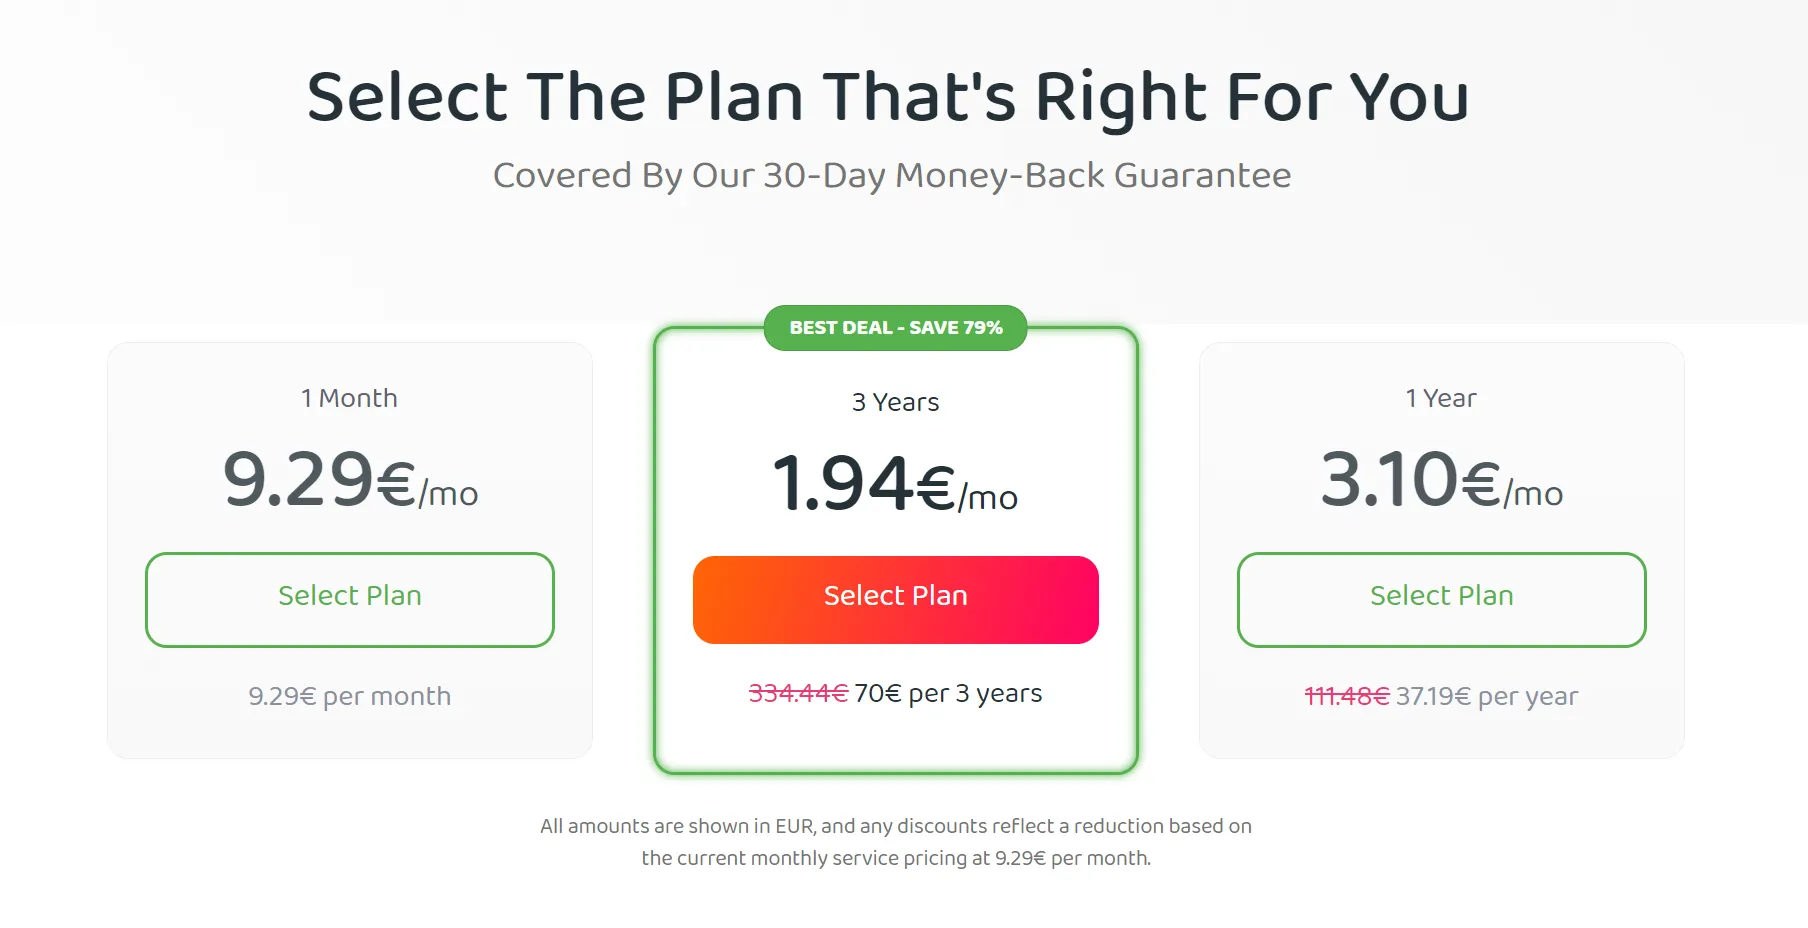This screenshot has height=928, width=1808.
Task: Click the 9.29€ per month label
Action: 349,696
